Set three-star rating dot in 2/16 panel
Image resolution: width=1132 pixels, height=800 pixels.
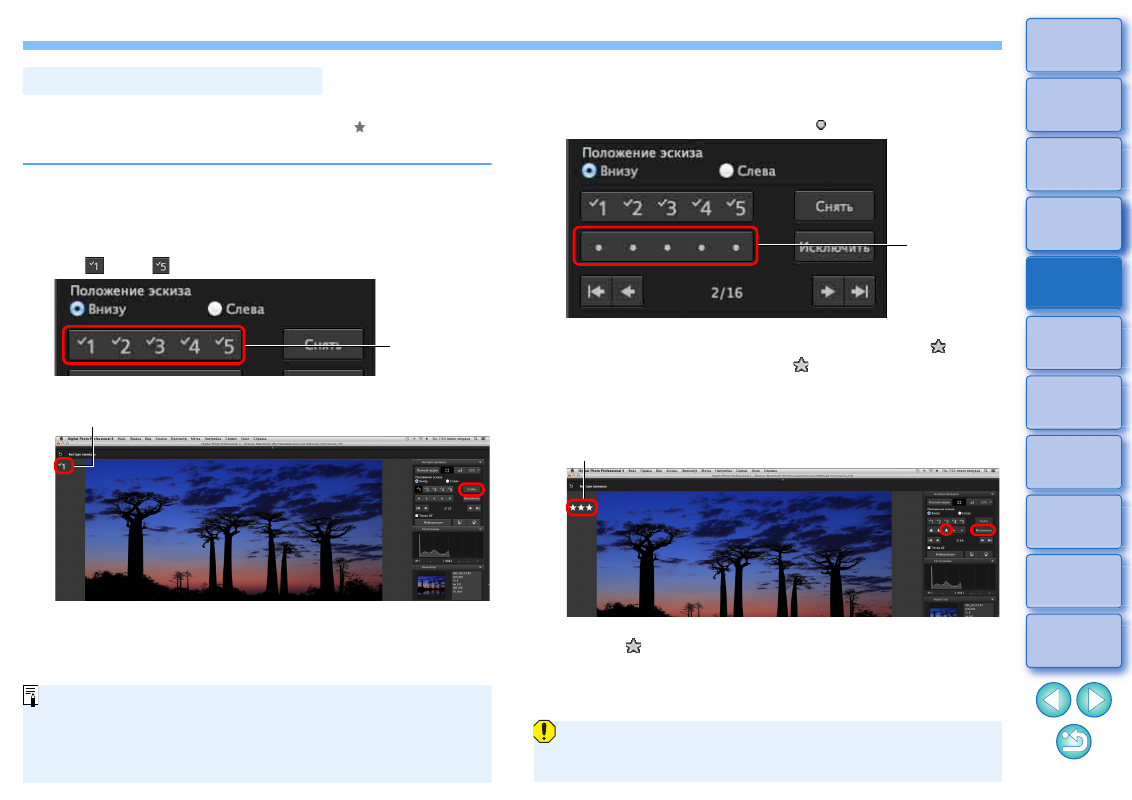click(x=667, y=248)
